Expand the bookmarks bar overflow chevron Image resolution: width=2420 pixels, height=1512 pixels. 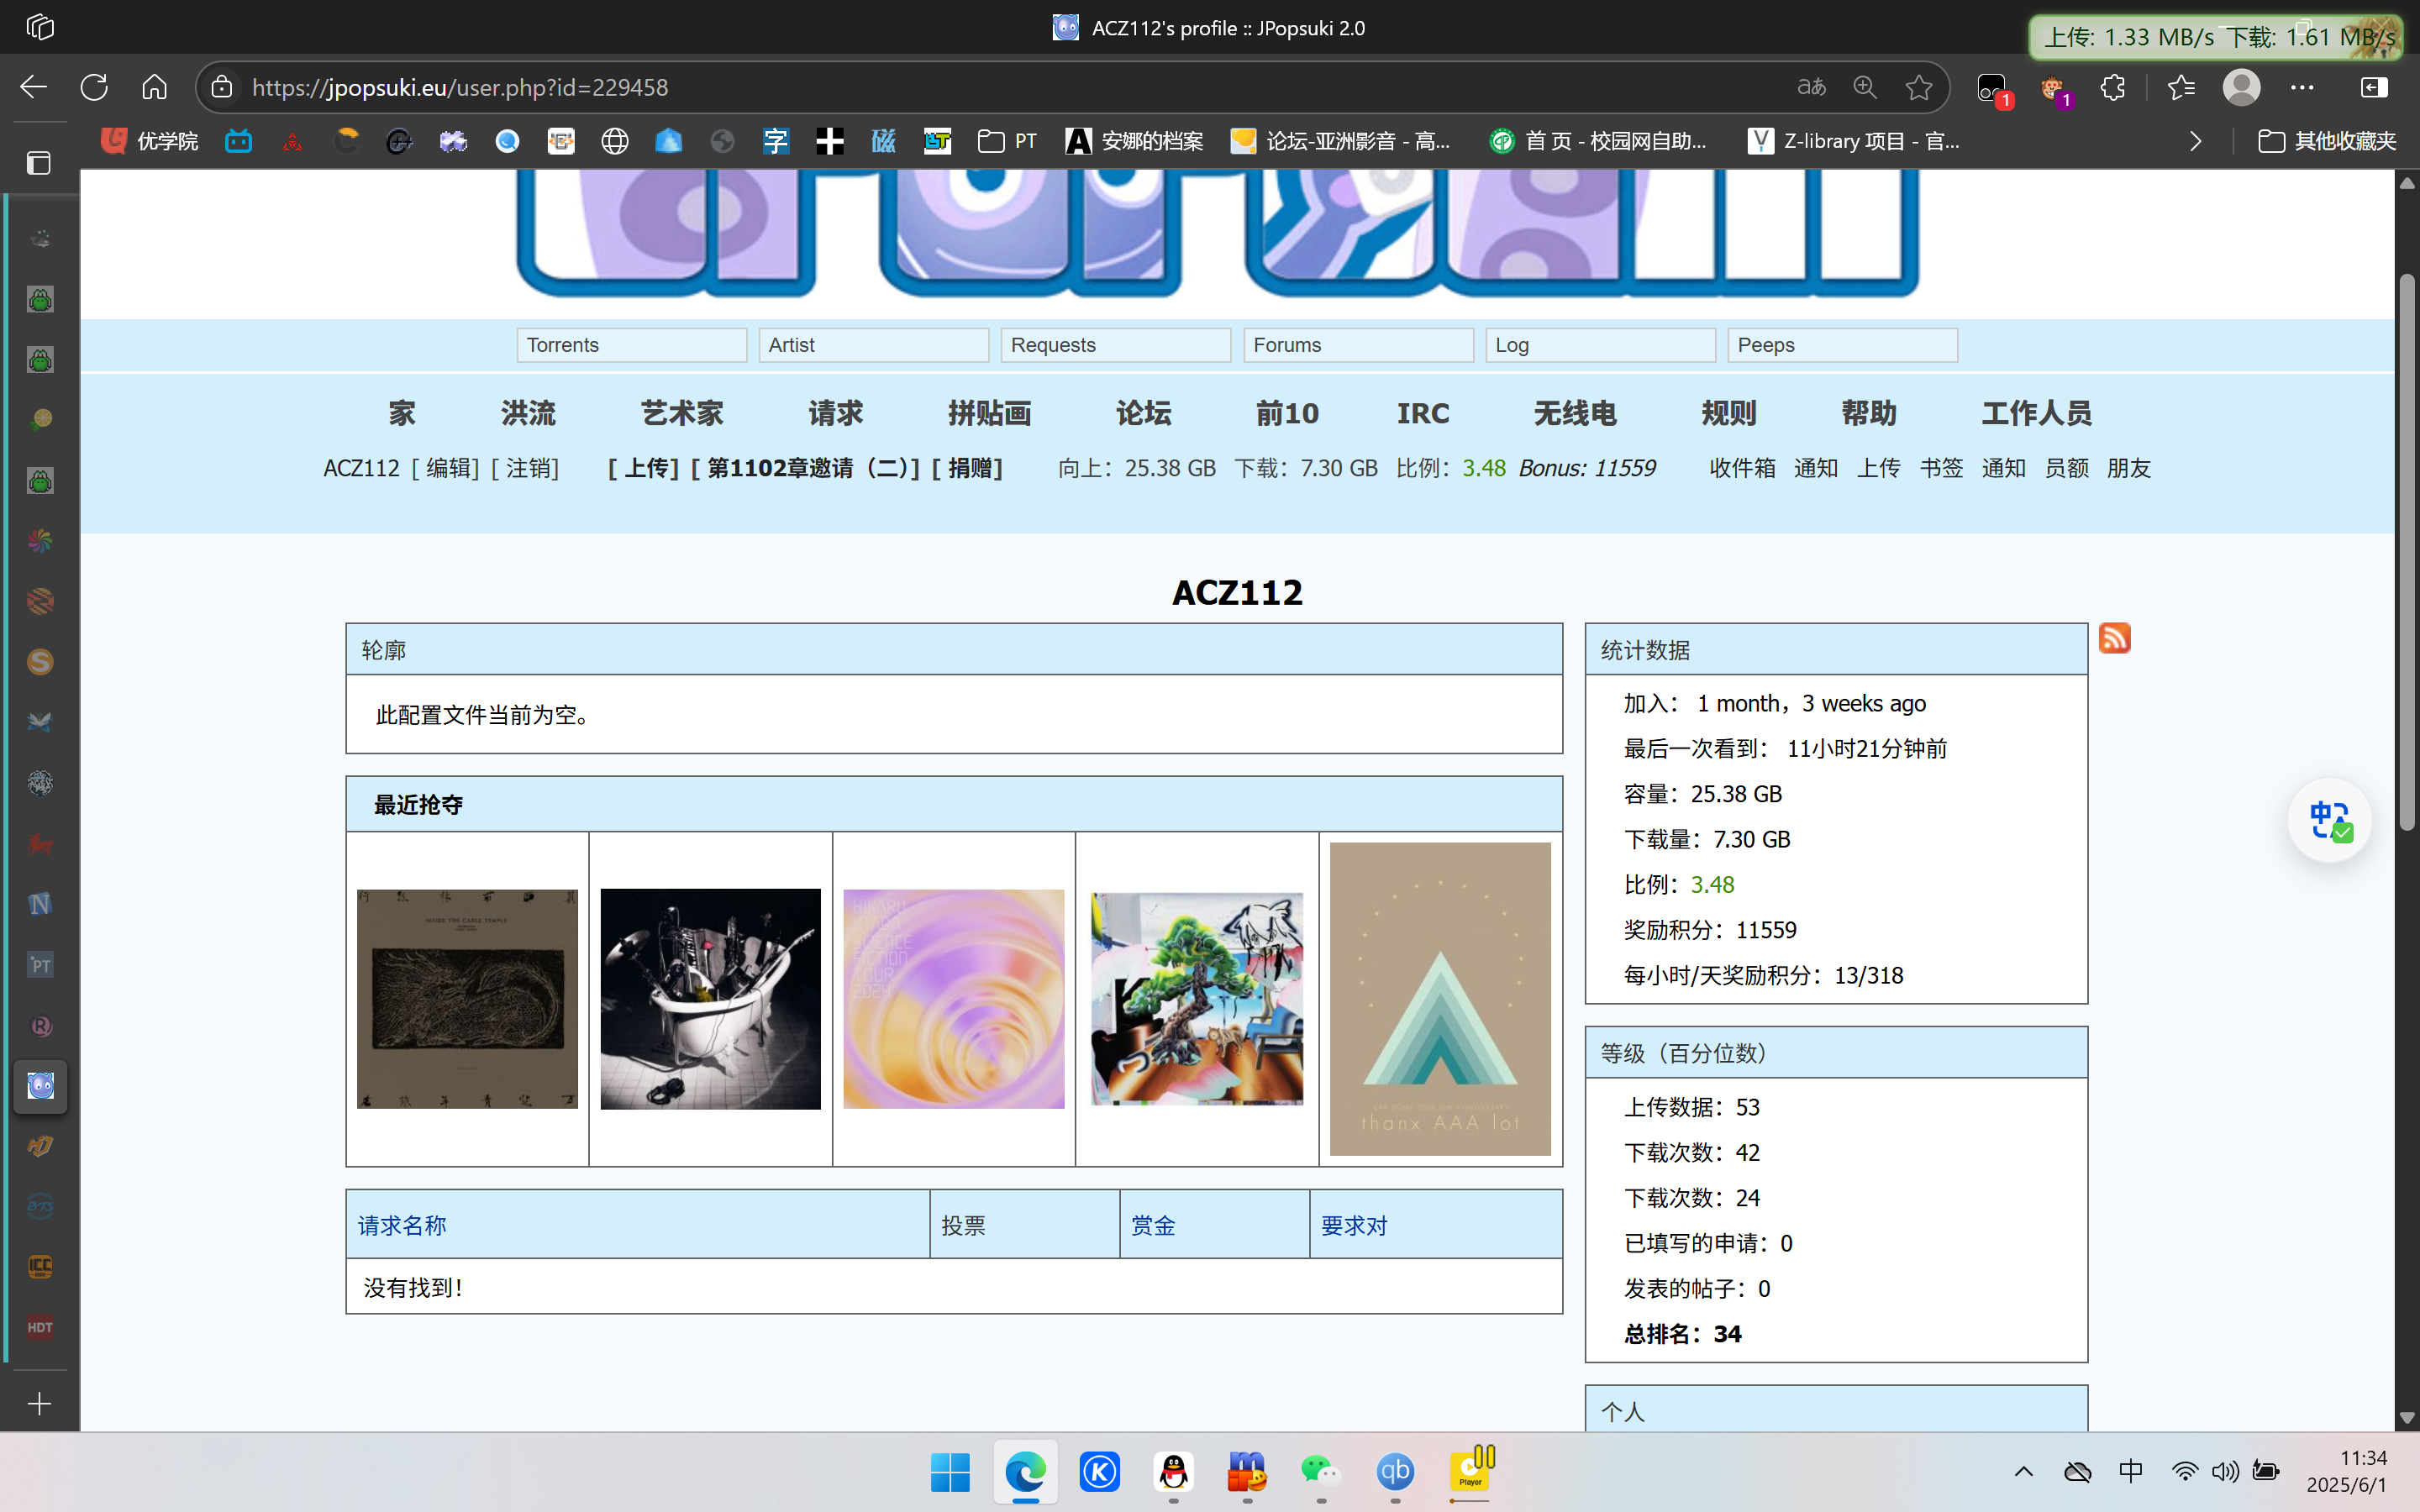(x=2195, y=141)
